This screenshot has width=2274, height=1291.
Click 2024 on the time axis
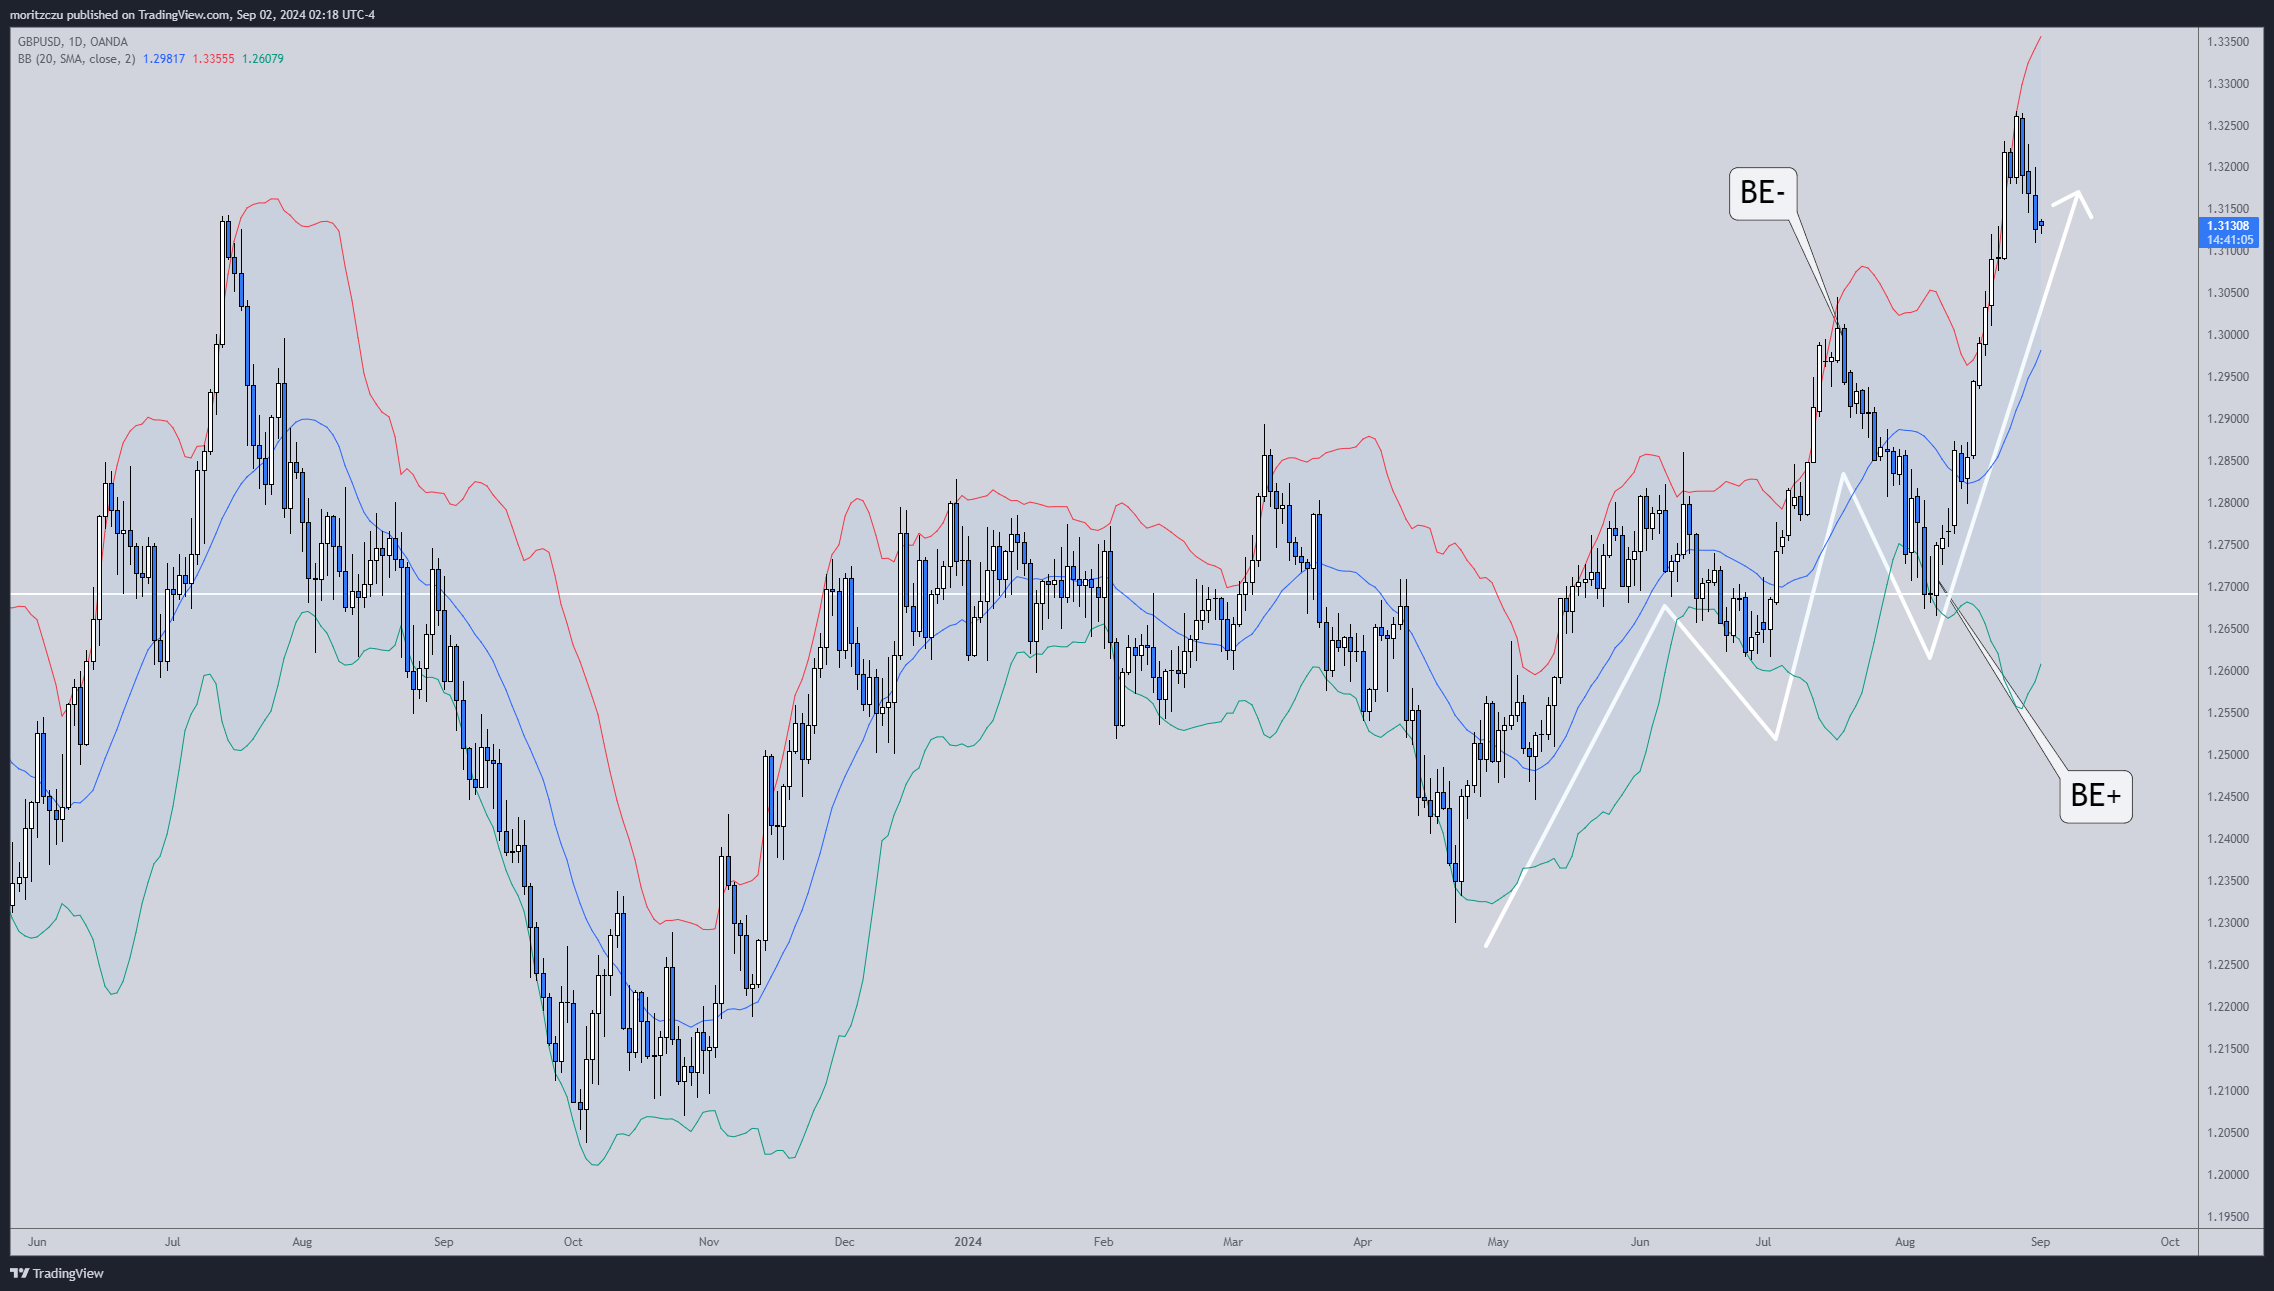click(967, 1241)
